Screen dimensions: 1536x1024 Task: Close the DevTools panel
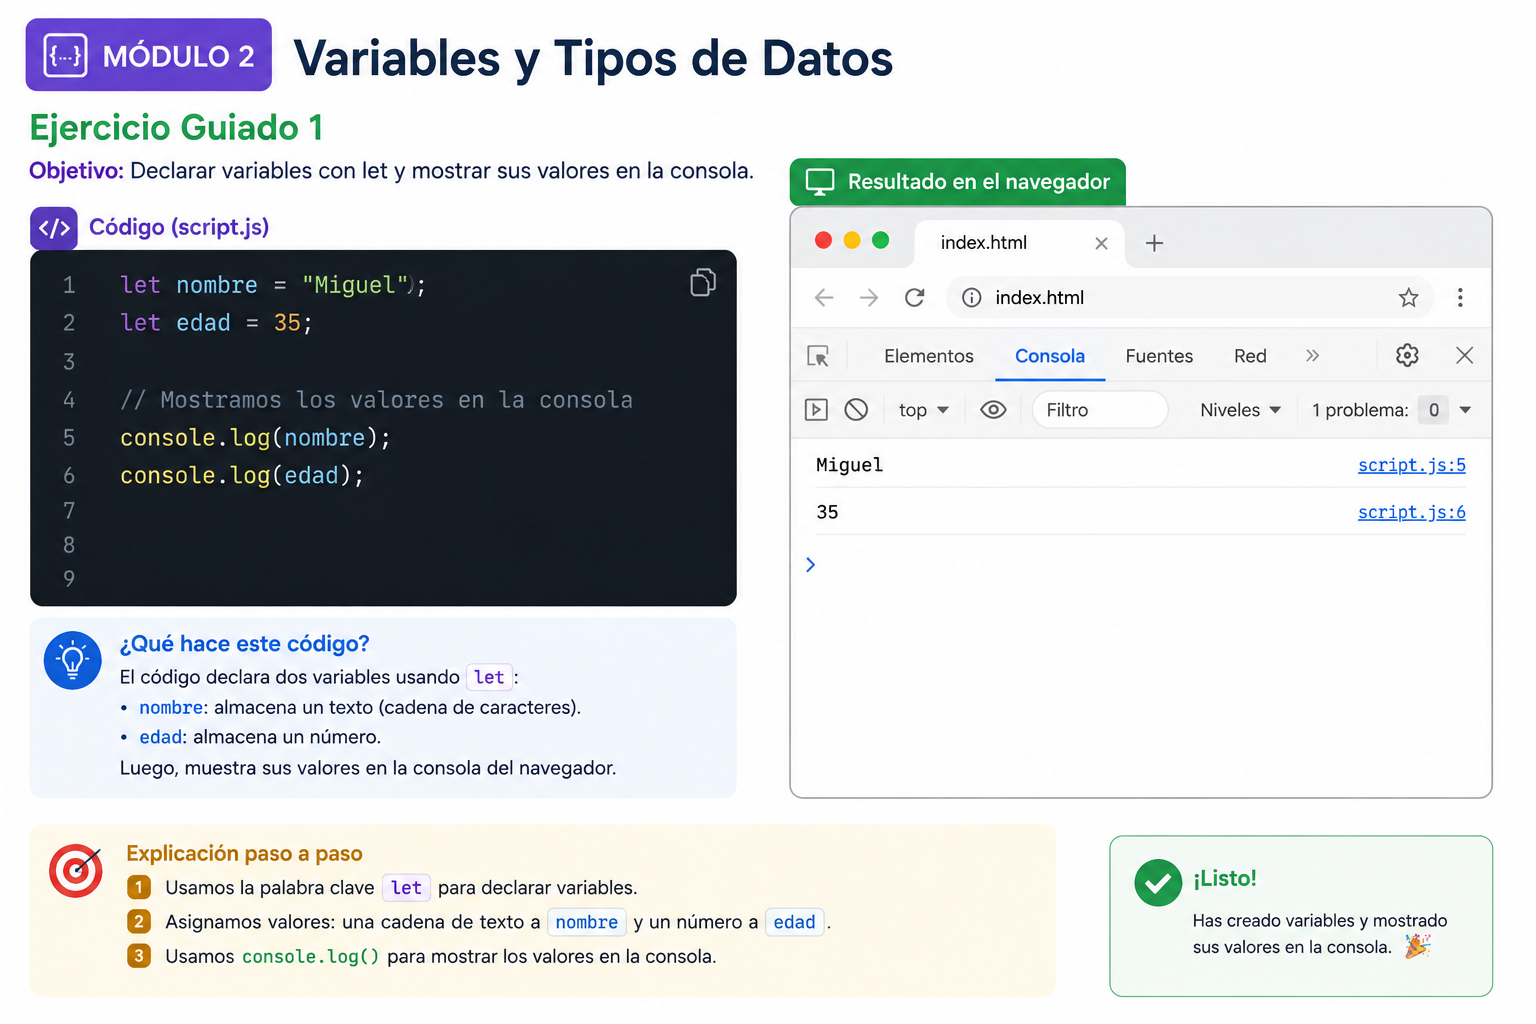click(x=1464, y=355)
